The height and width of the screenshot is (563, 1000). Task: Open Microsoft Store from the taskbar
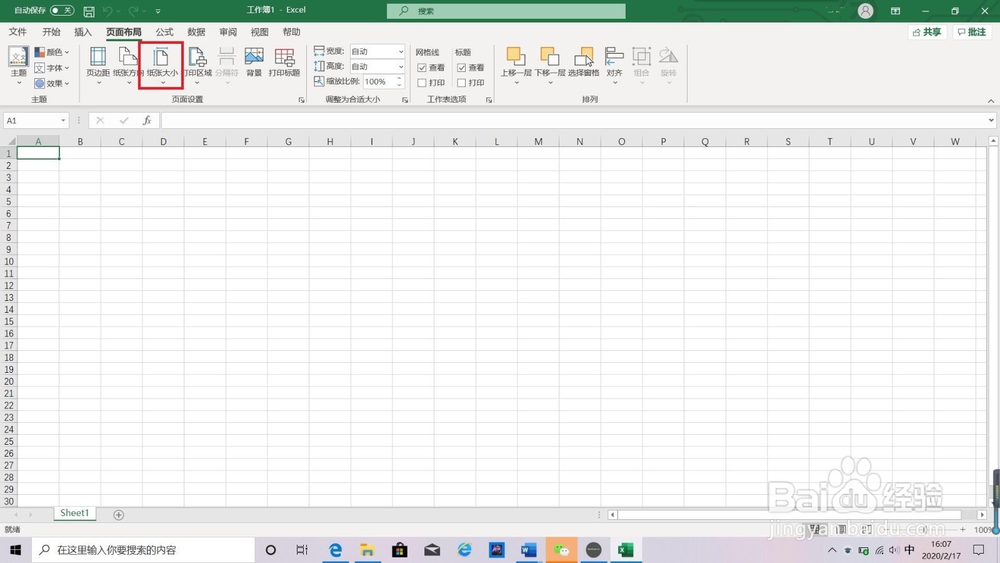pos(400,550)
